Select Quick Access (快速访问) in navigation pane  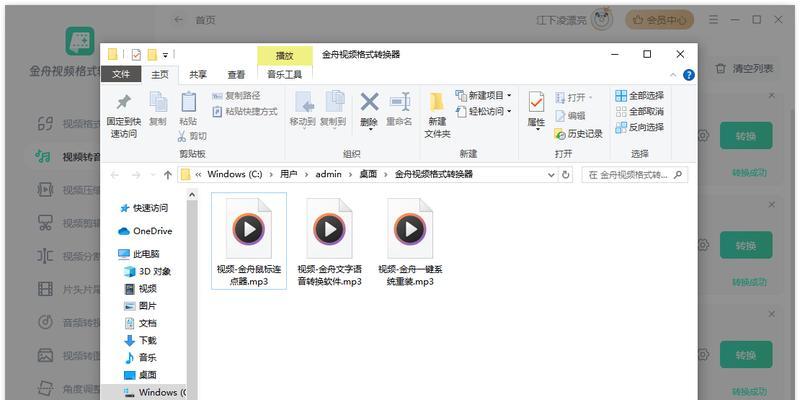coord(143,208)
